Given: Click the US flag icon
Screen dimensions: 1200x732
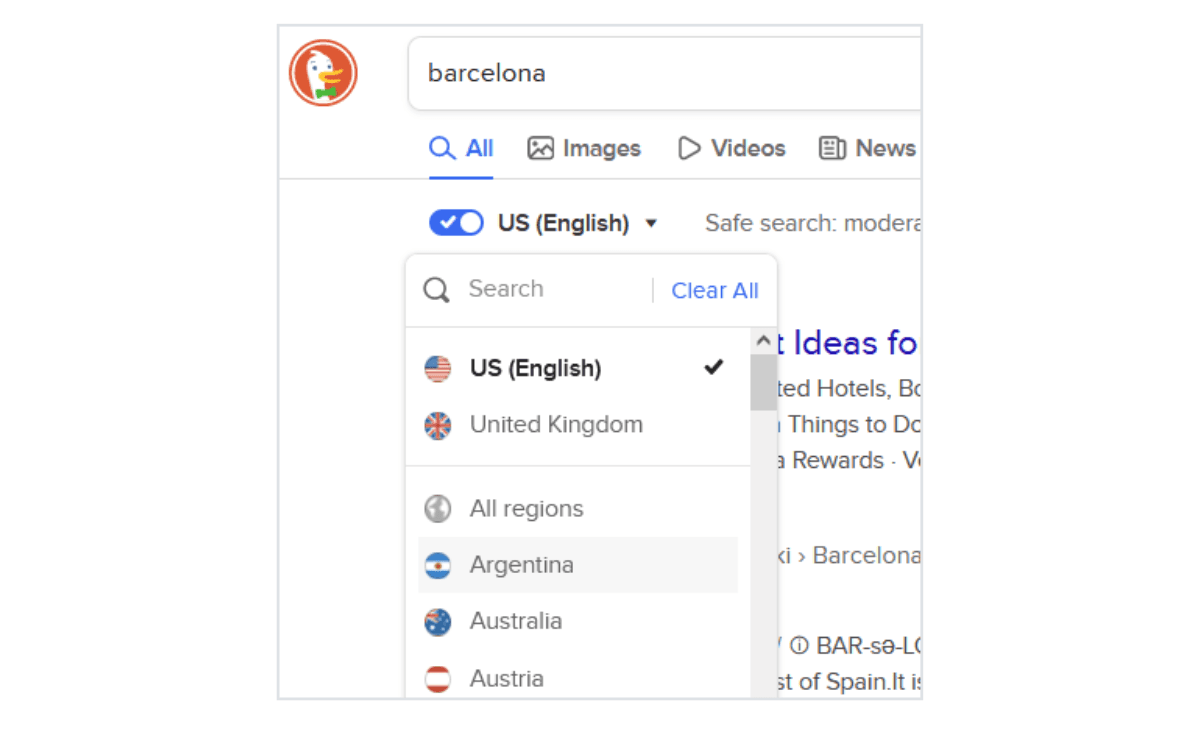Looking at the screenshot, I should 438,369.
